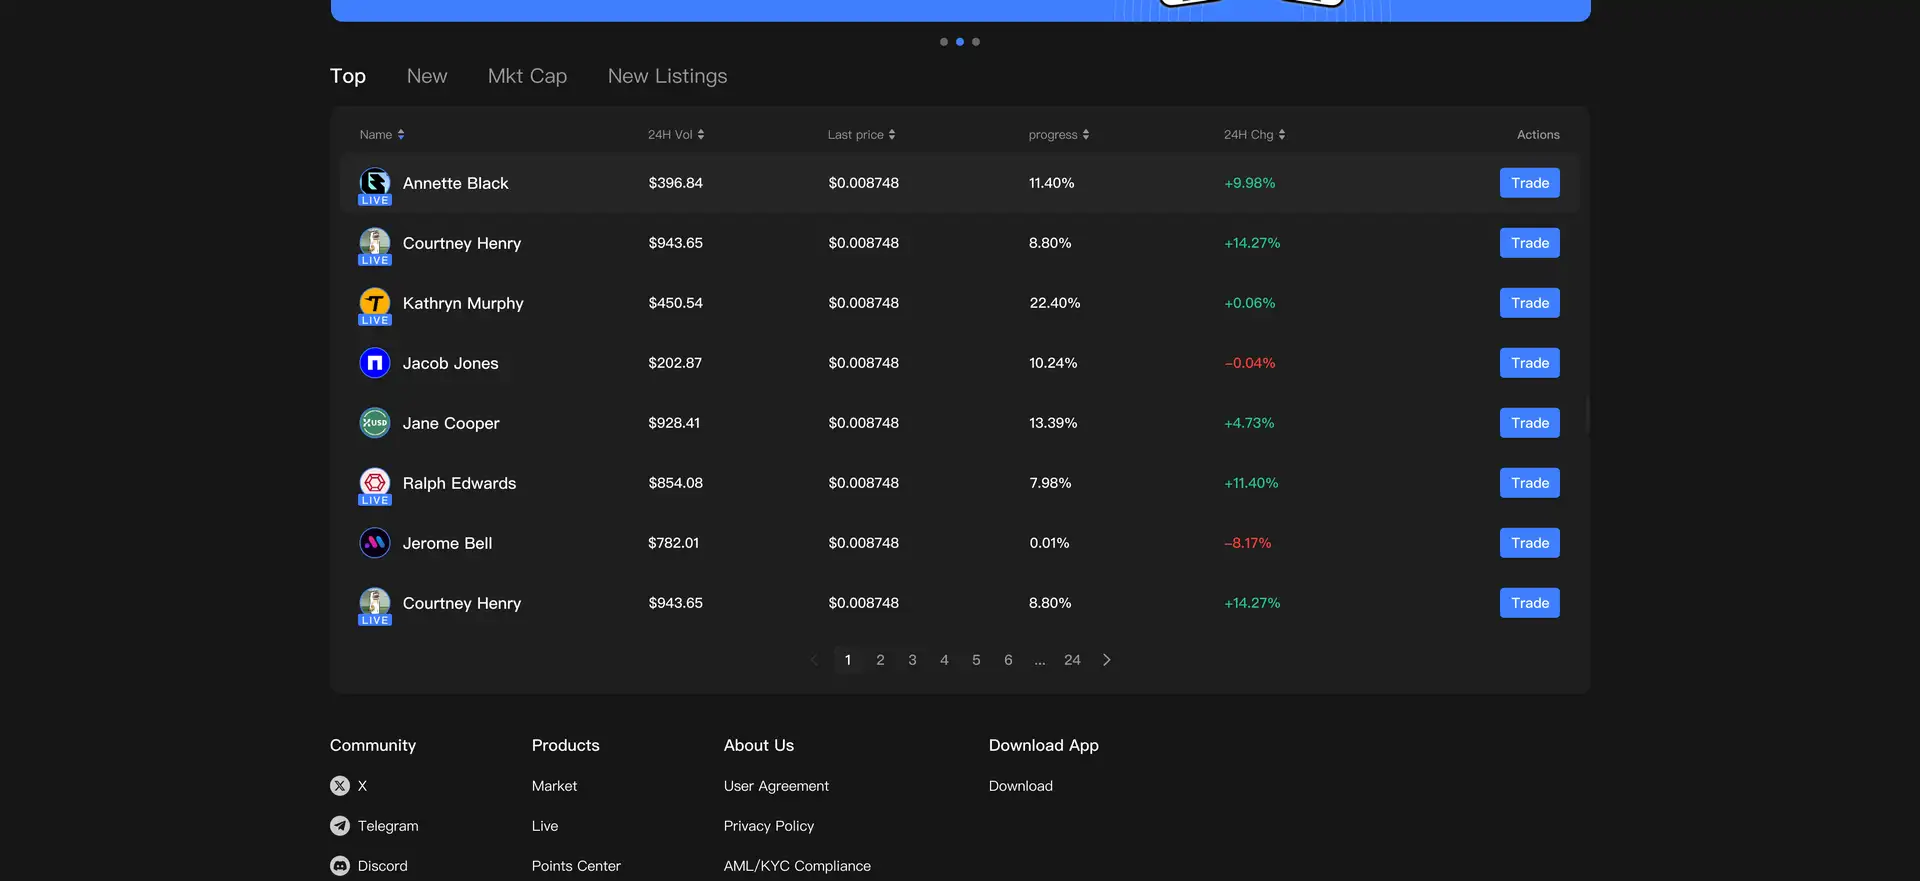Click Ralph Edwards' red hexagon icon
The width and height of the screenshot is (1920, 881).
(375, 482)
